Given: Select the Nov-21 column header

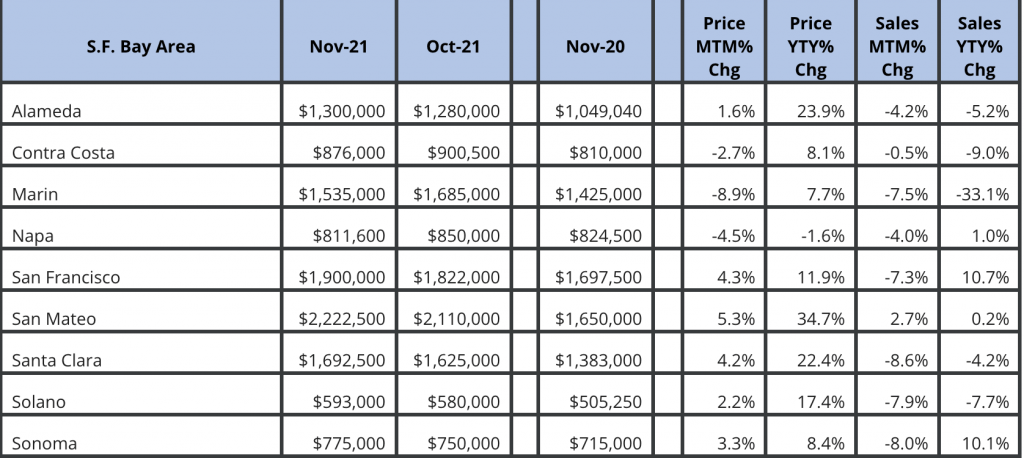Looking at the screenshot, I should (341, 46).
